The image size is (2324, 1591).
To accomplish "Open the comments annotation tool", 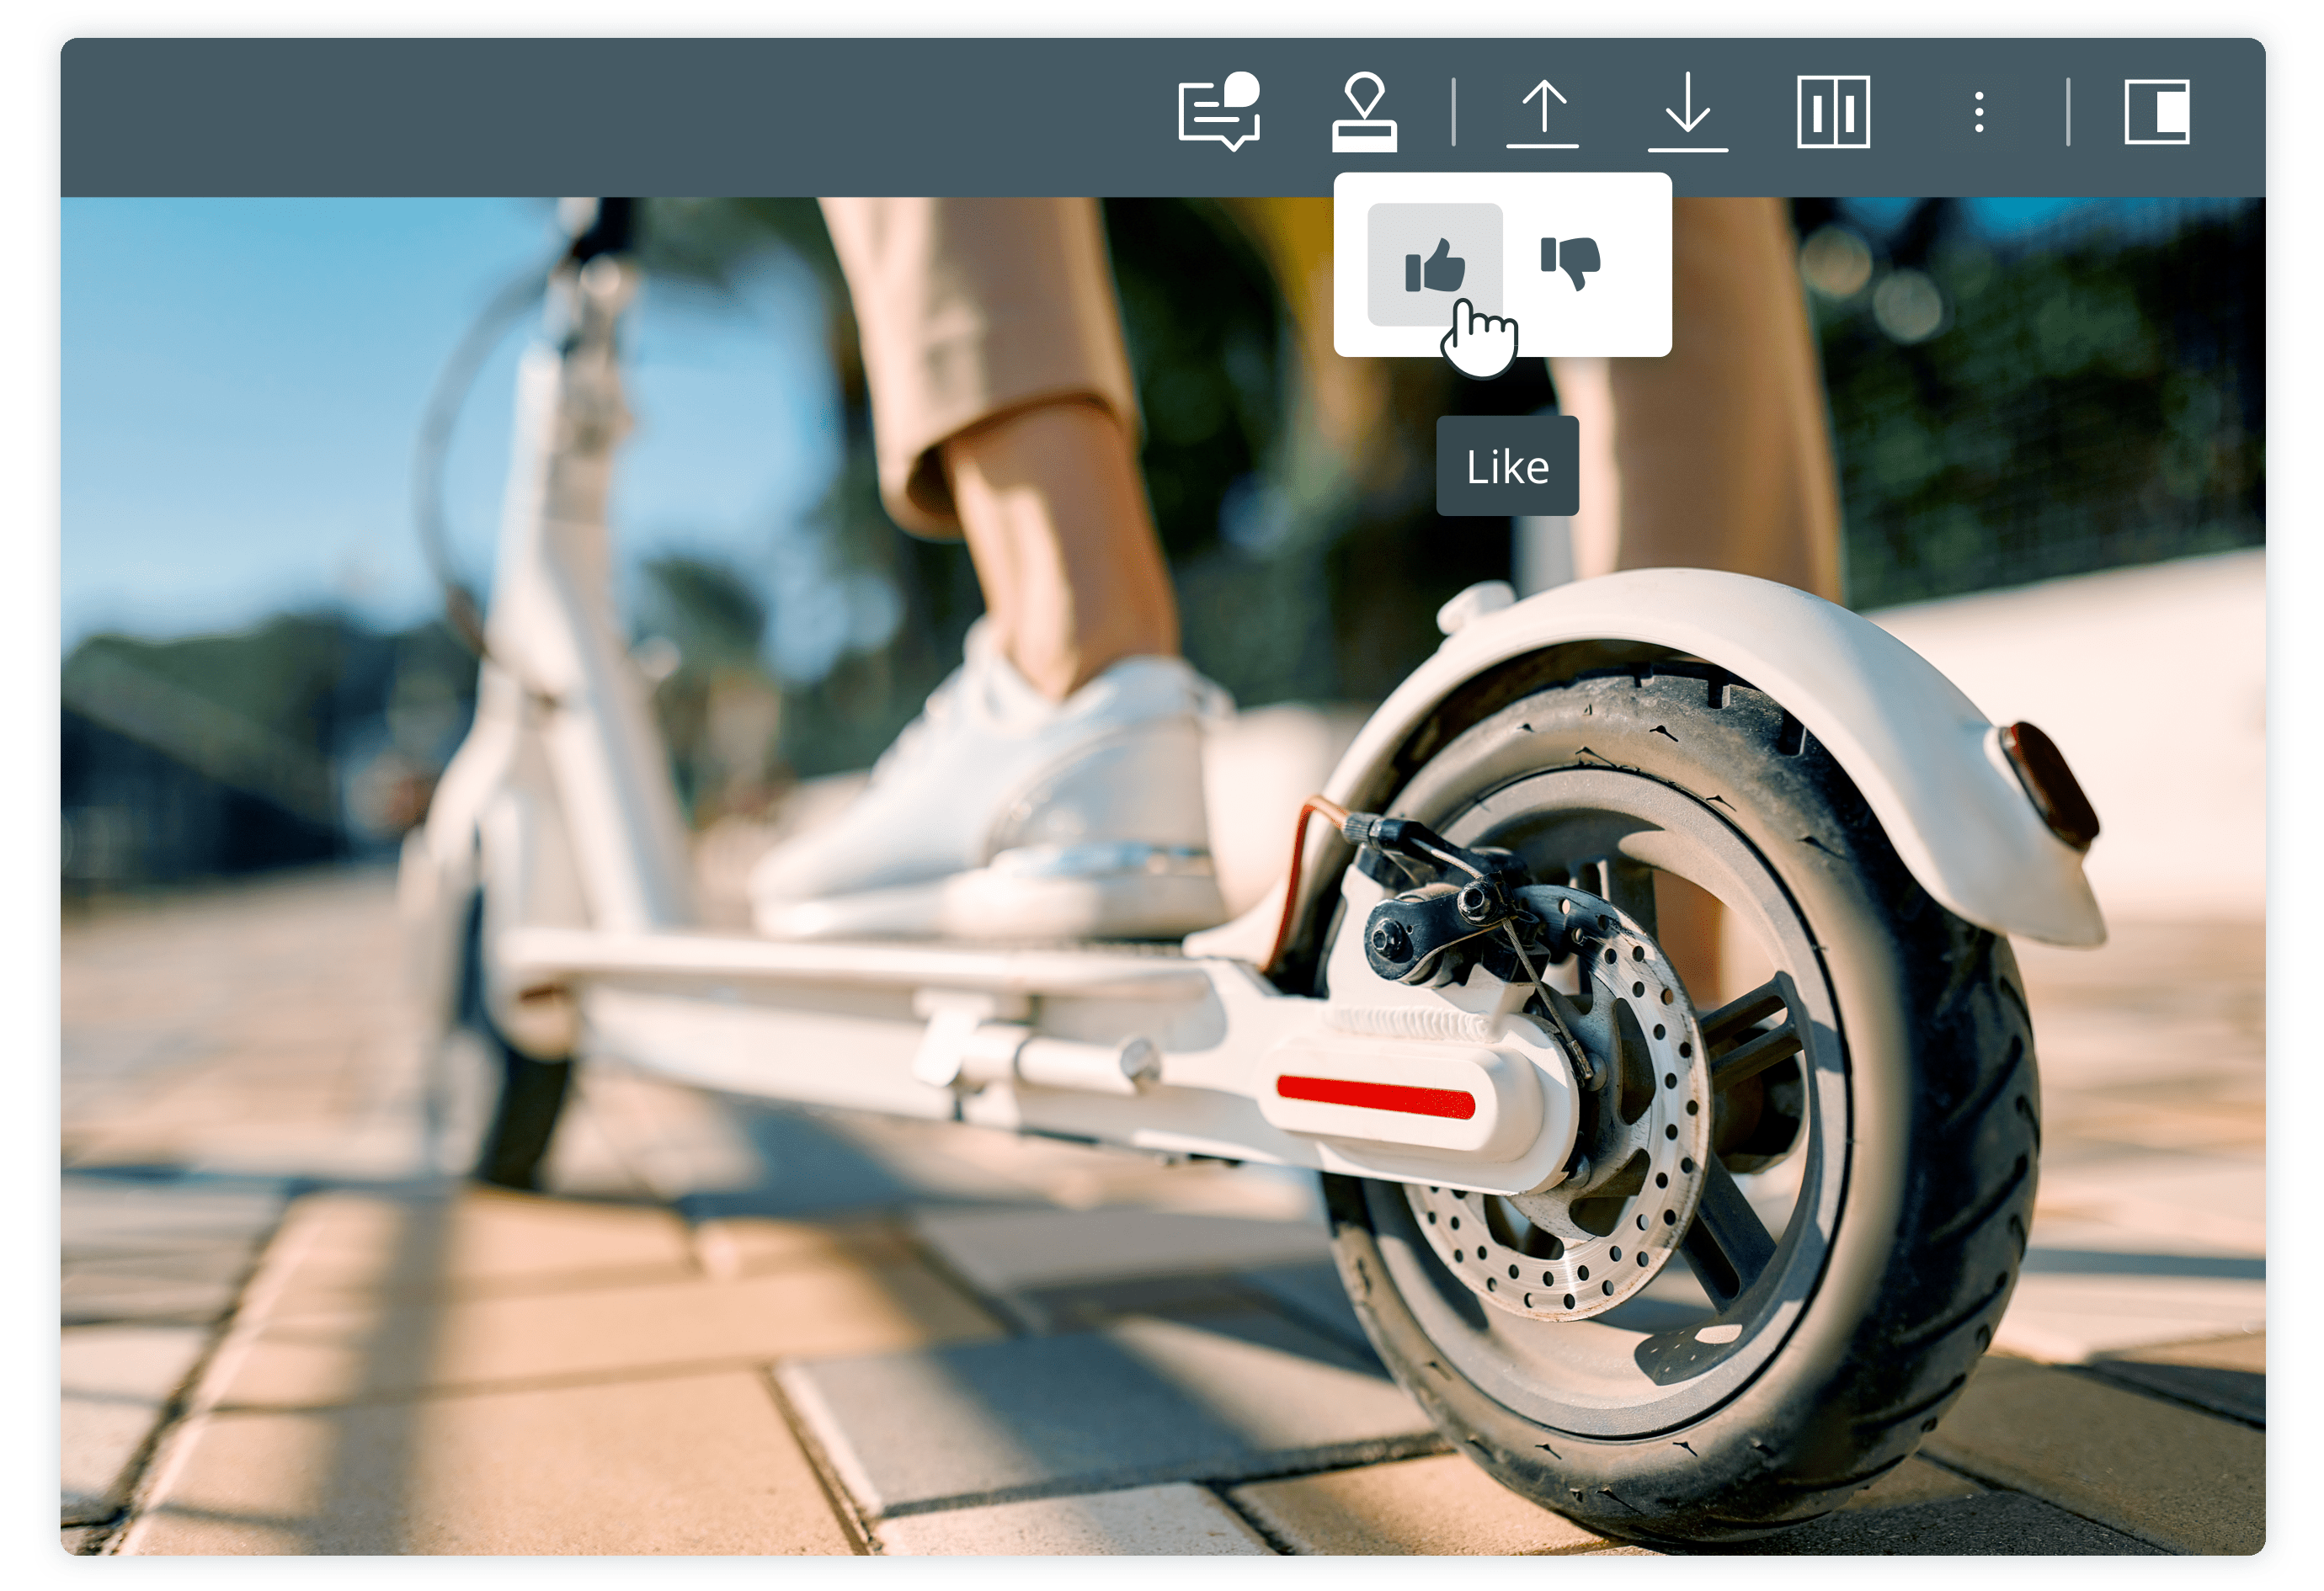I will [1218, 112].
